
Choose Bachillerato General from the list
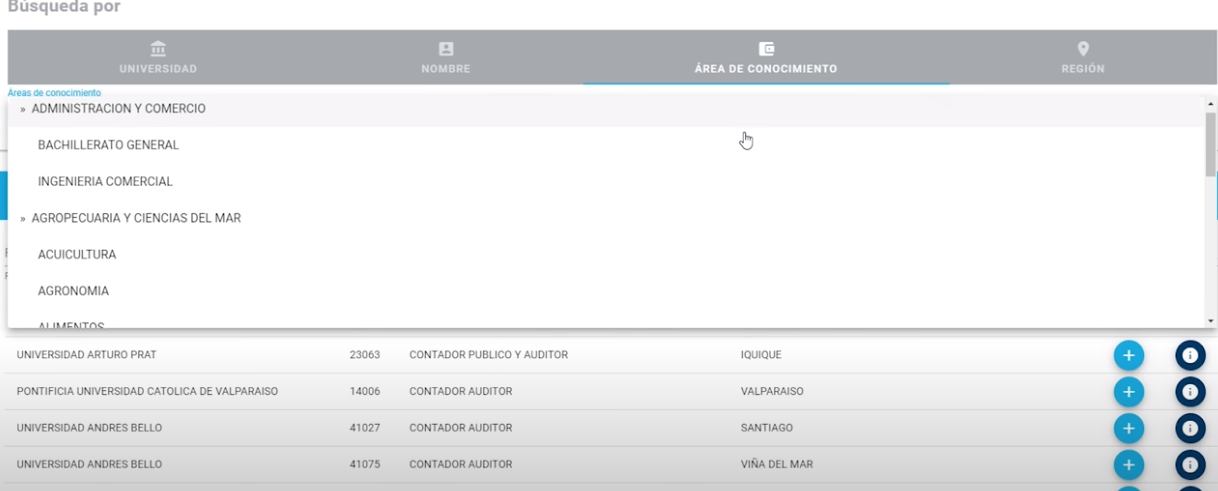[x=108, y=145]
